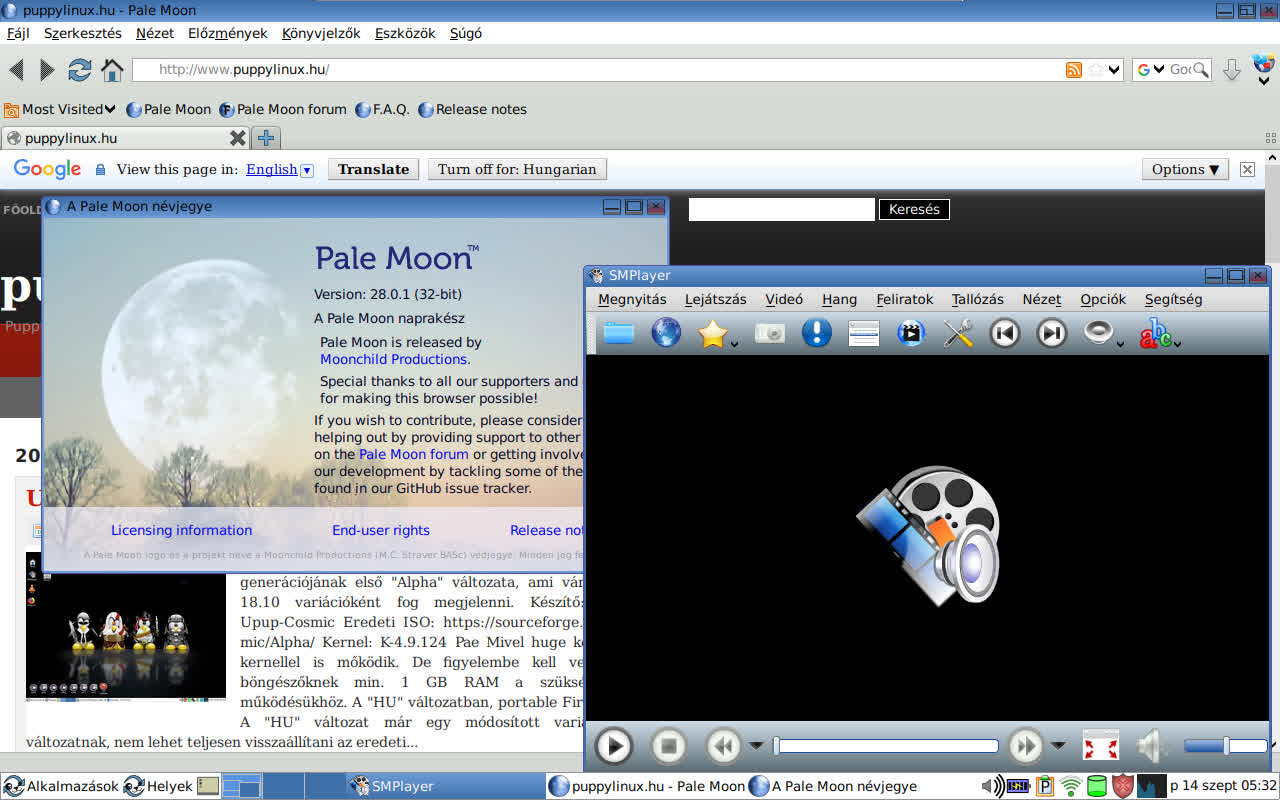Open search engine selector dropdown
1280x800 pixels.
click(1151, 70)
